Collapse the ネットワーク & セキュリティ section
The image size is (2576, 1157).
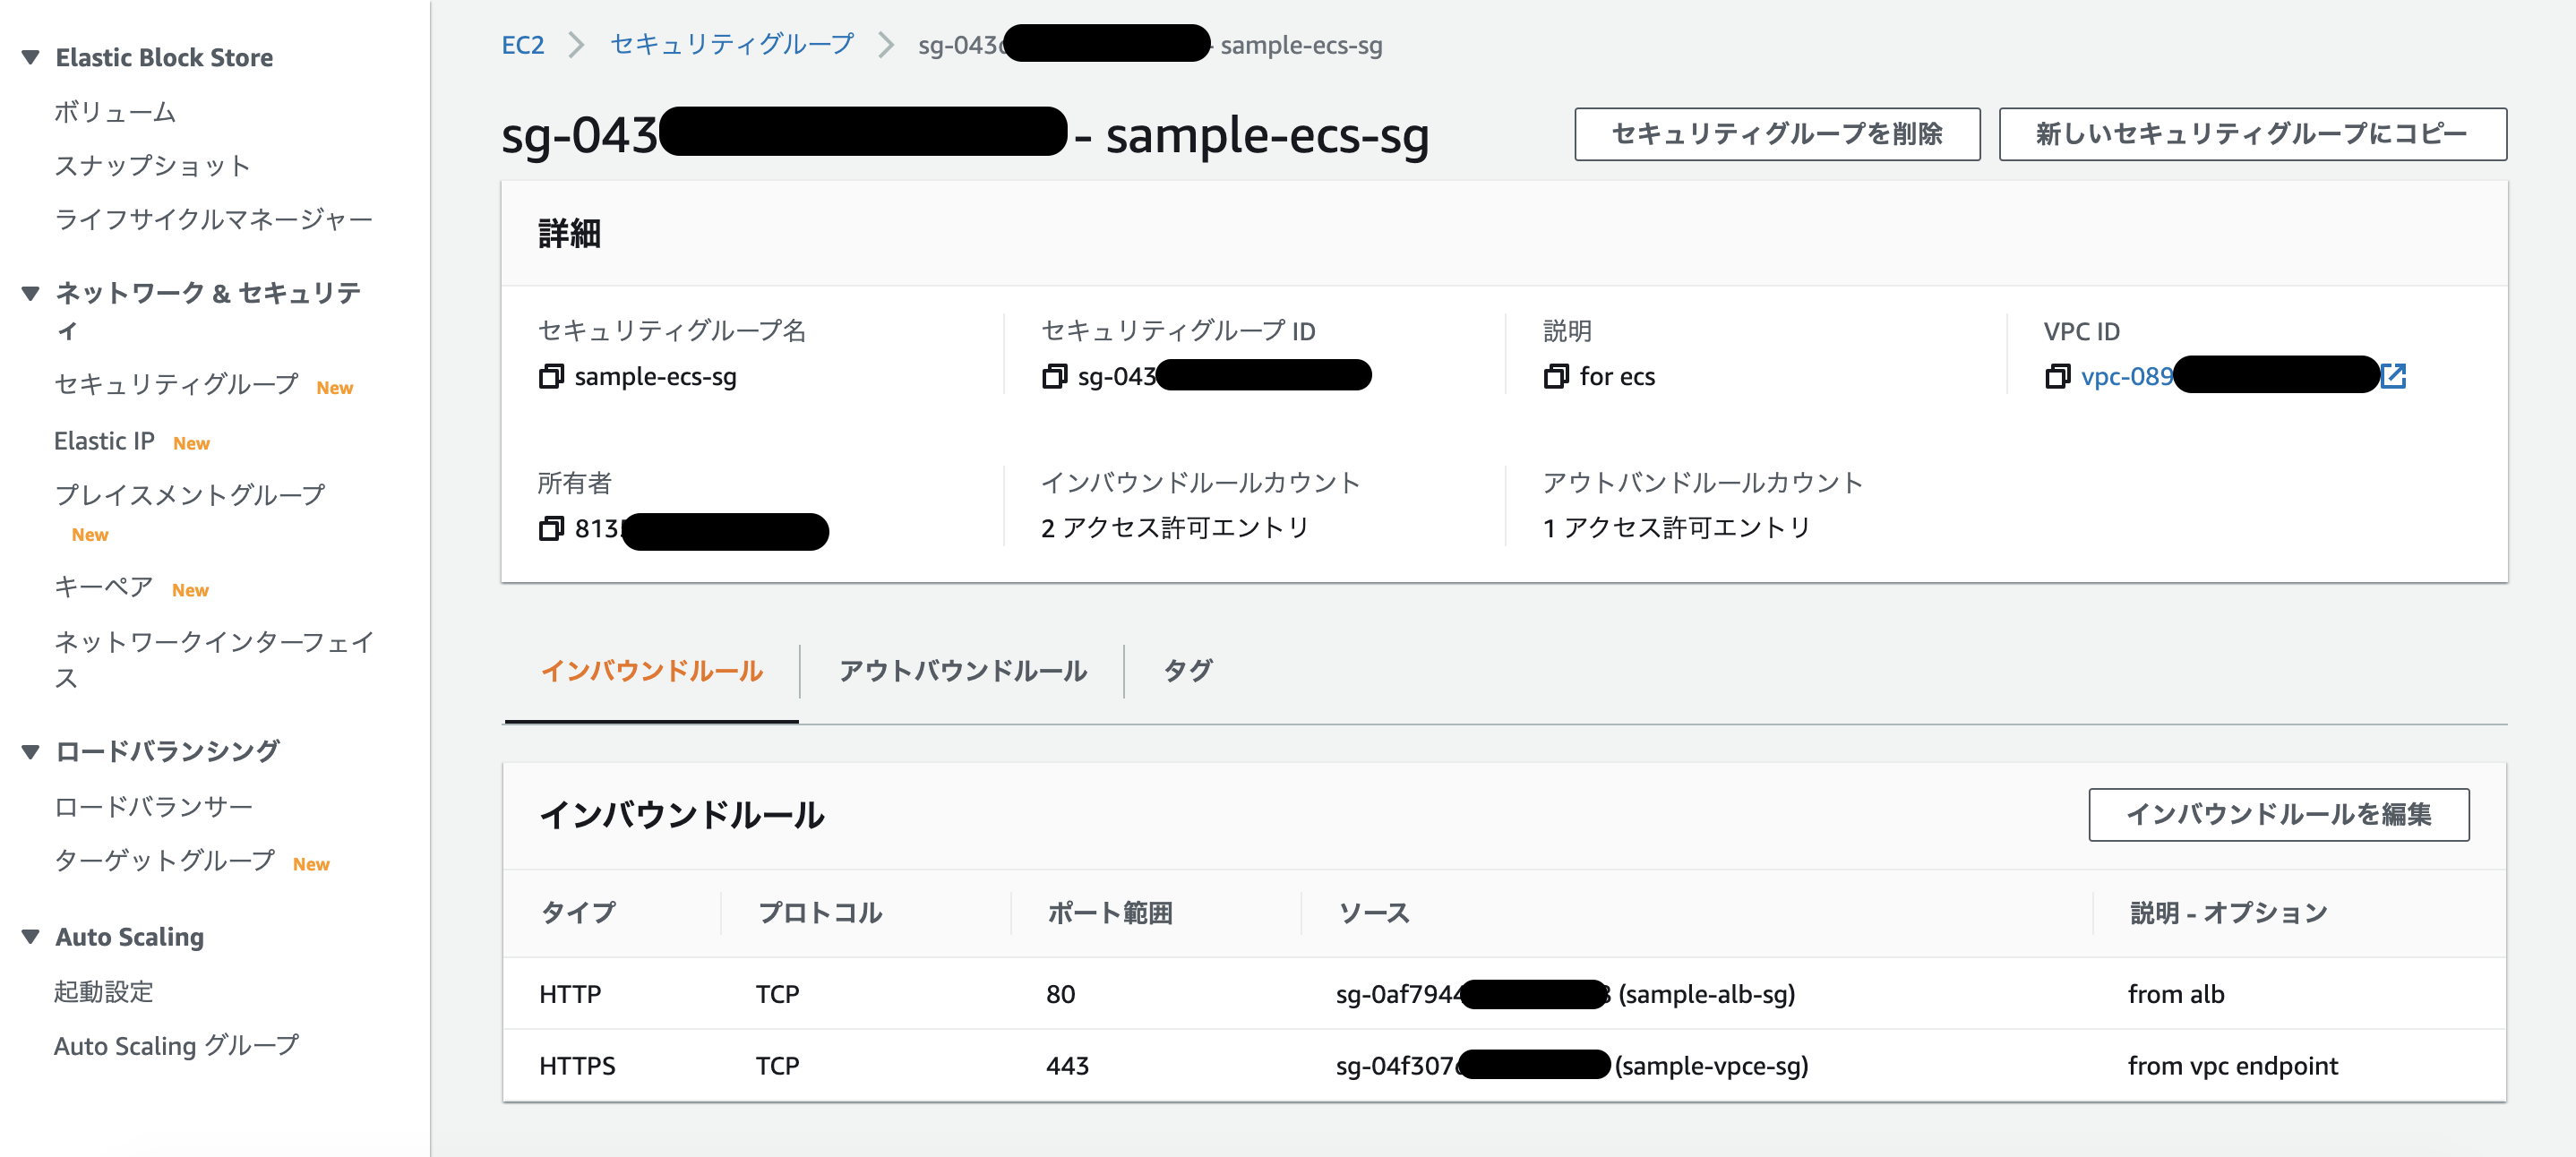[30, 292]
